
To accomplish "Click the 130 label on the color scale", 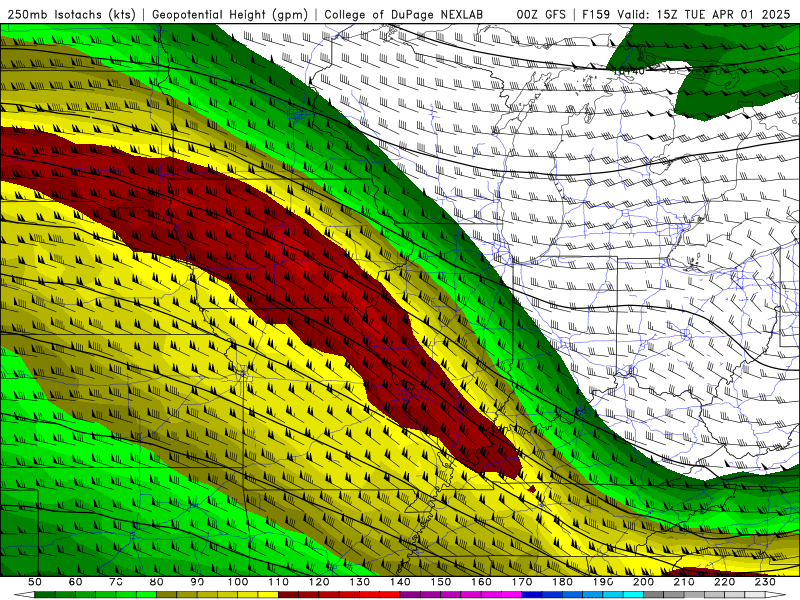I will pyautogui.click(x=360, y=582).
